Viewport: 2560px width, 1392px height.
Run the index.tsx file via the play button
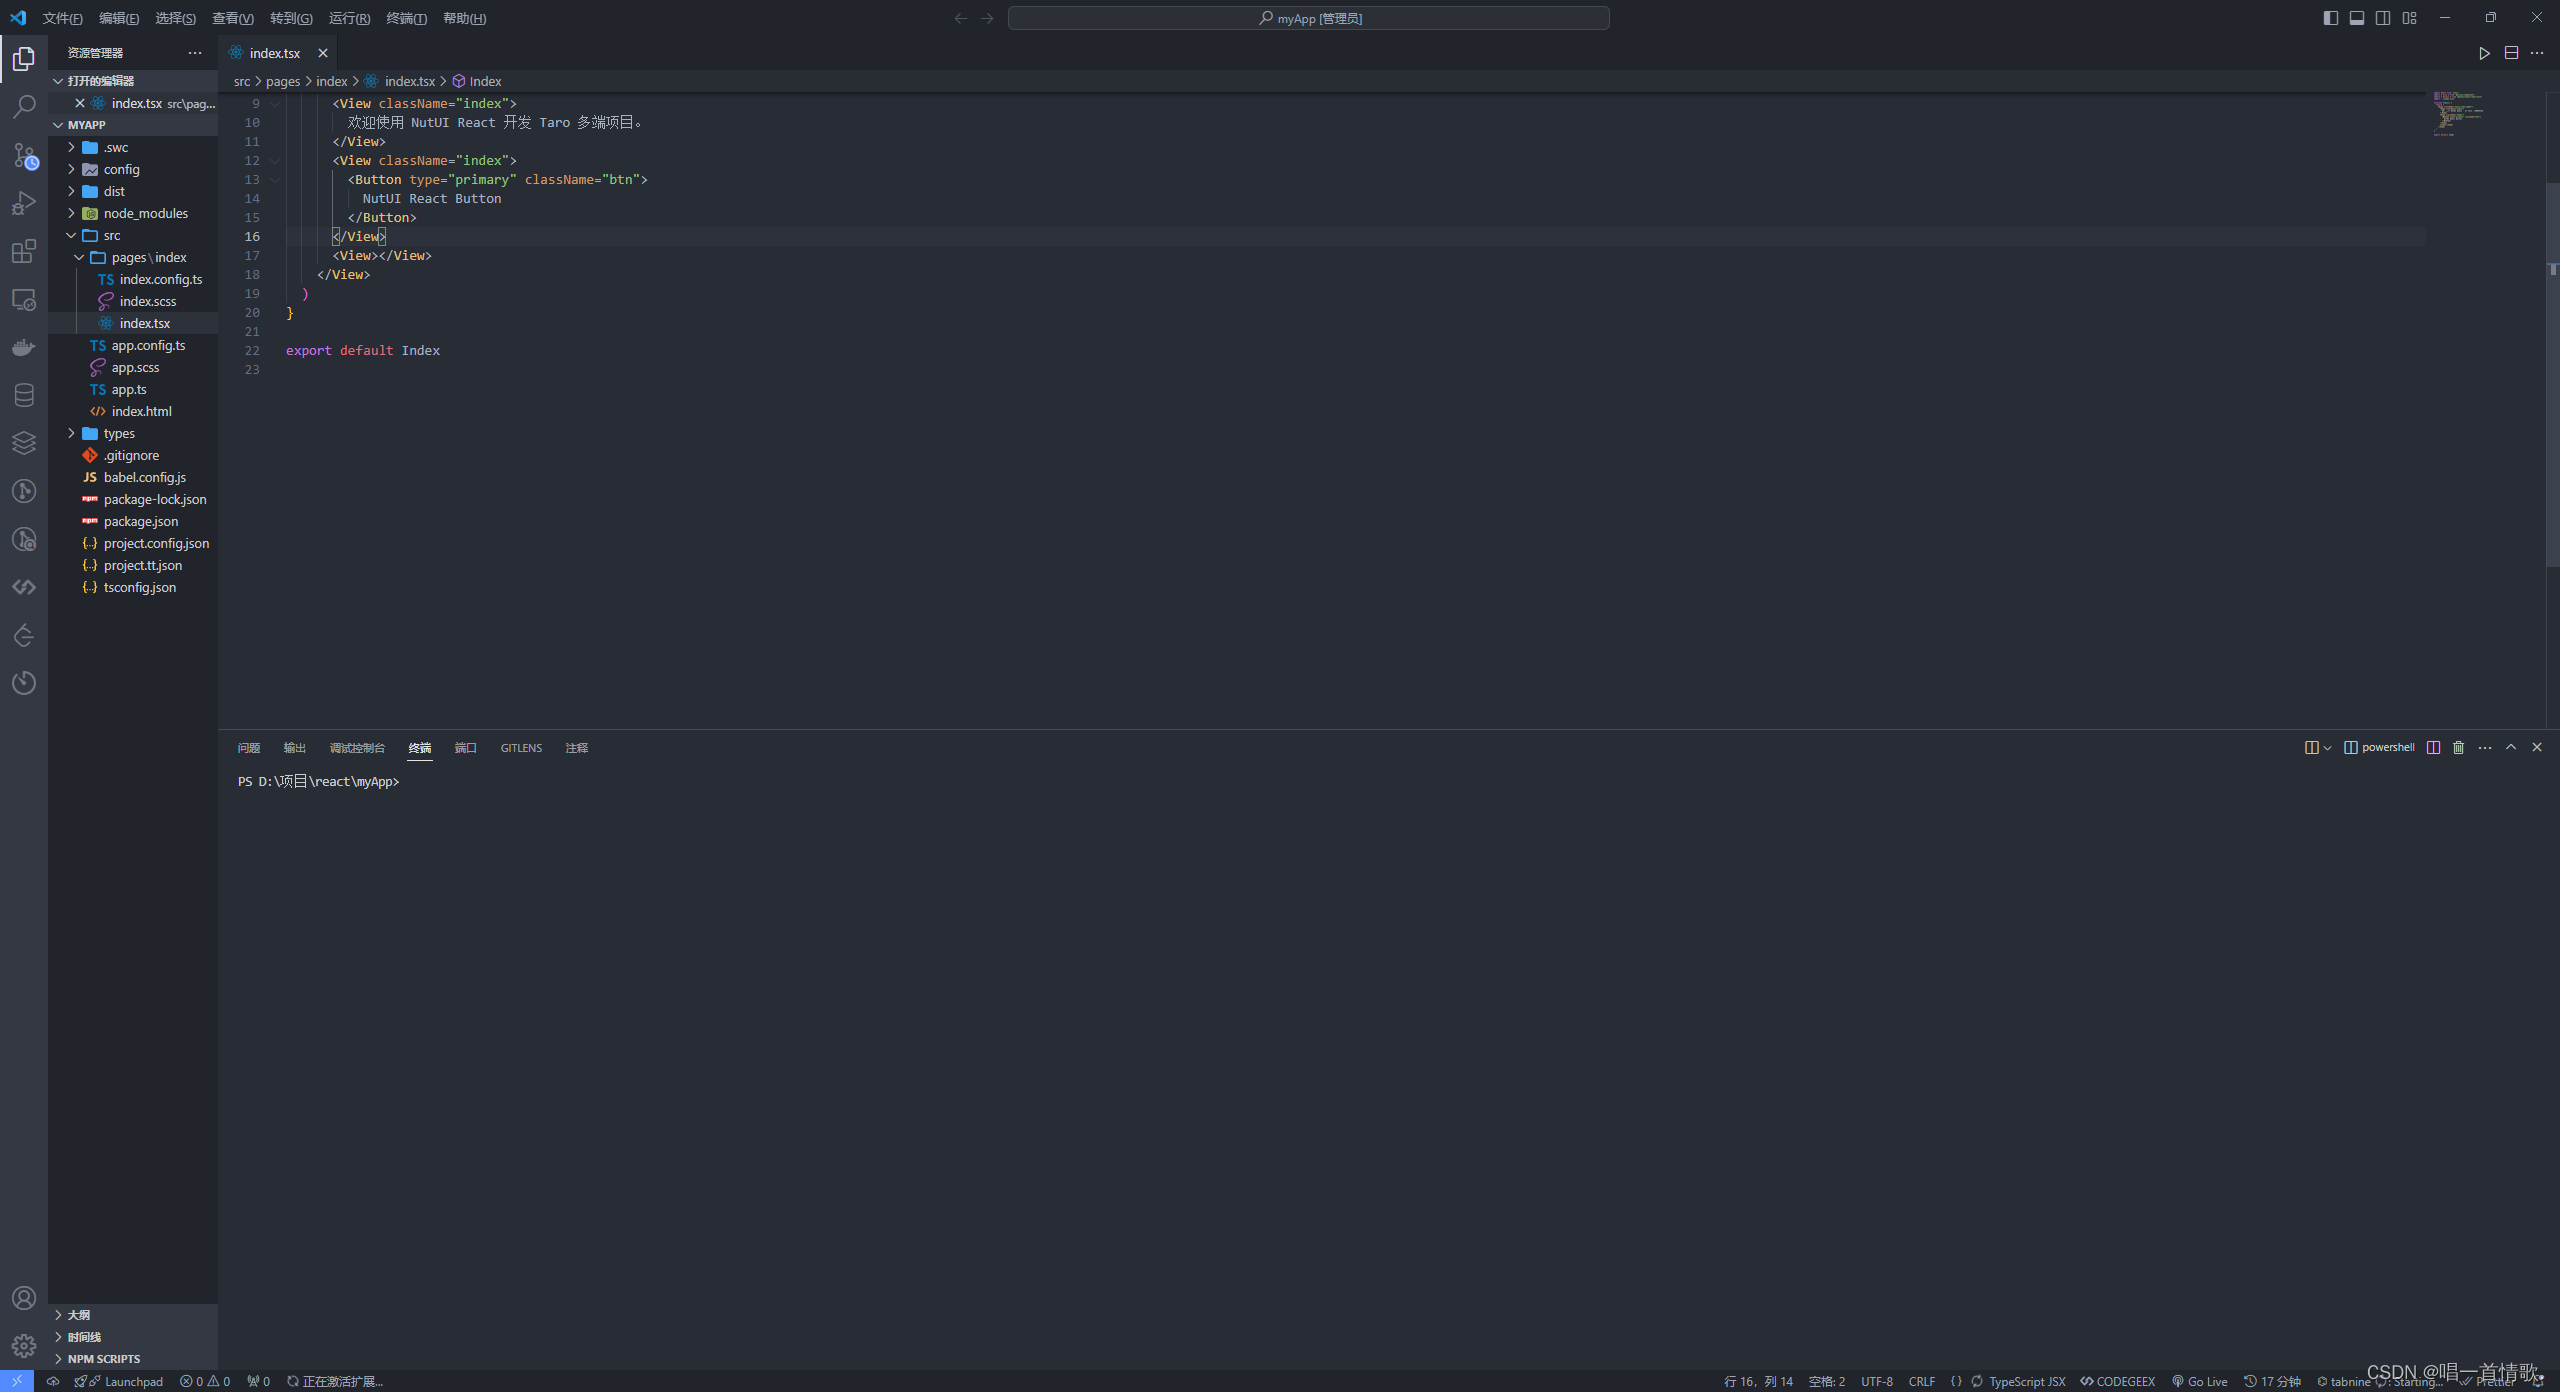click(2485, 53)
